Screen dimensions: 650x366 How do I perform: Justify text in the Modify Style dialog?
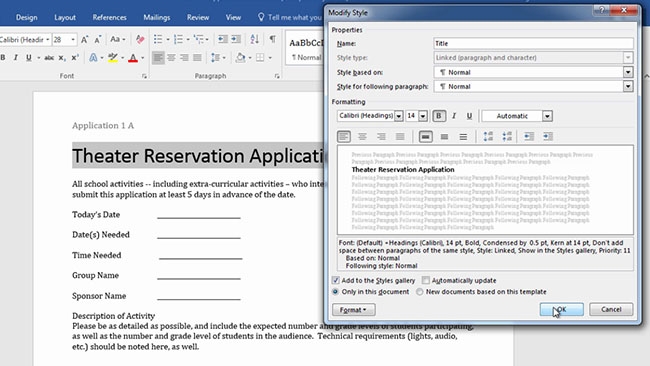click(x=400, y=136)
